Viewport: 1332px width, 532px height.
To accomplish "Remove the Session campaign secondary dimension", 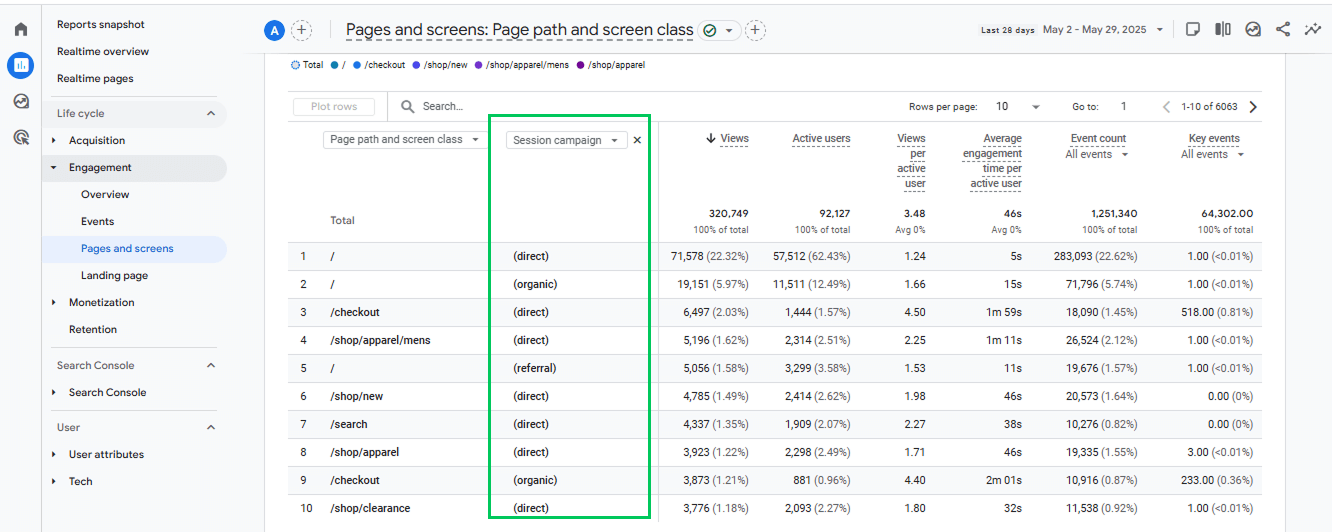I will (637, 141).
